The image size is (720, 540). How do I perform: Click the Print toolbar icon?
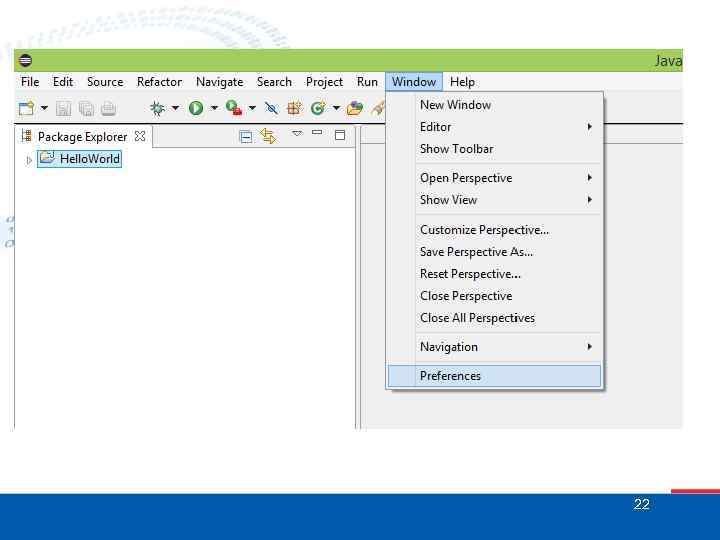(108, 109)
